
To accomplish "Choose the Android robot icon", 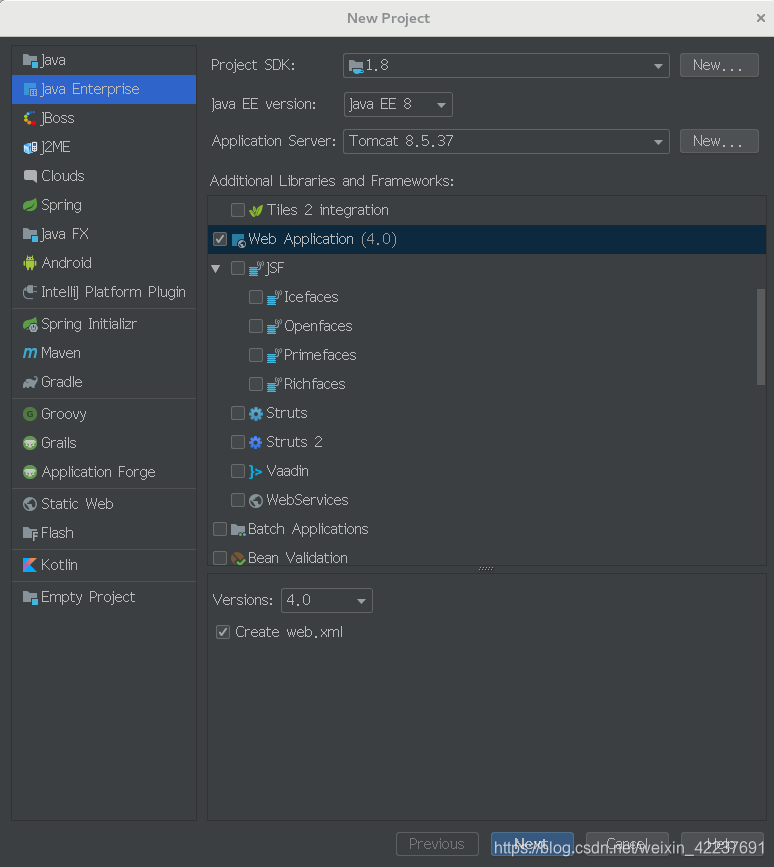I will point(30,263).
